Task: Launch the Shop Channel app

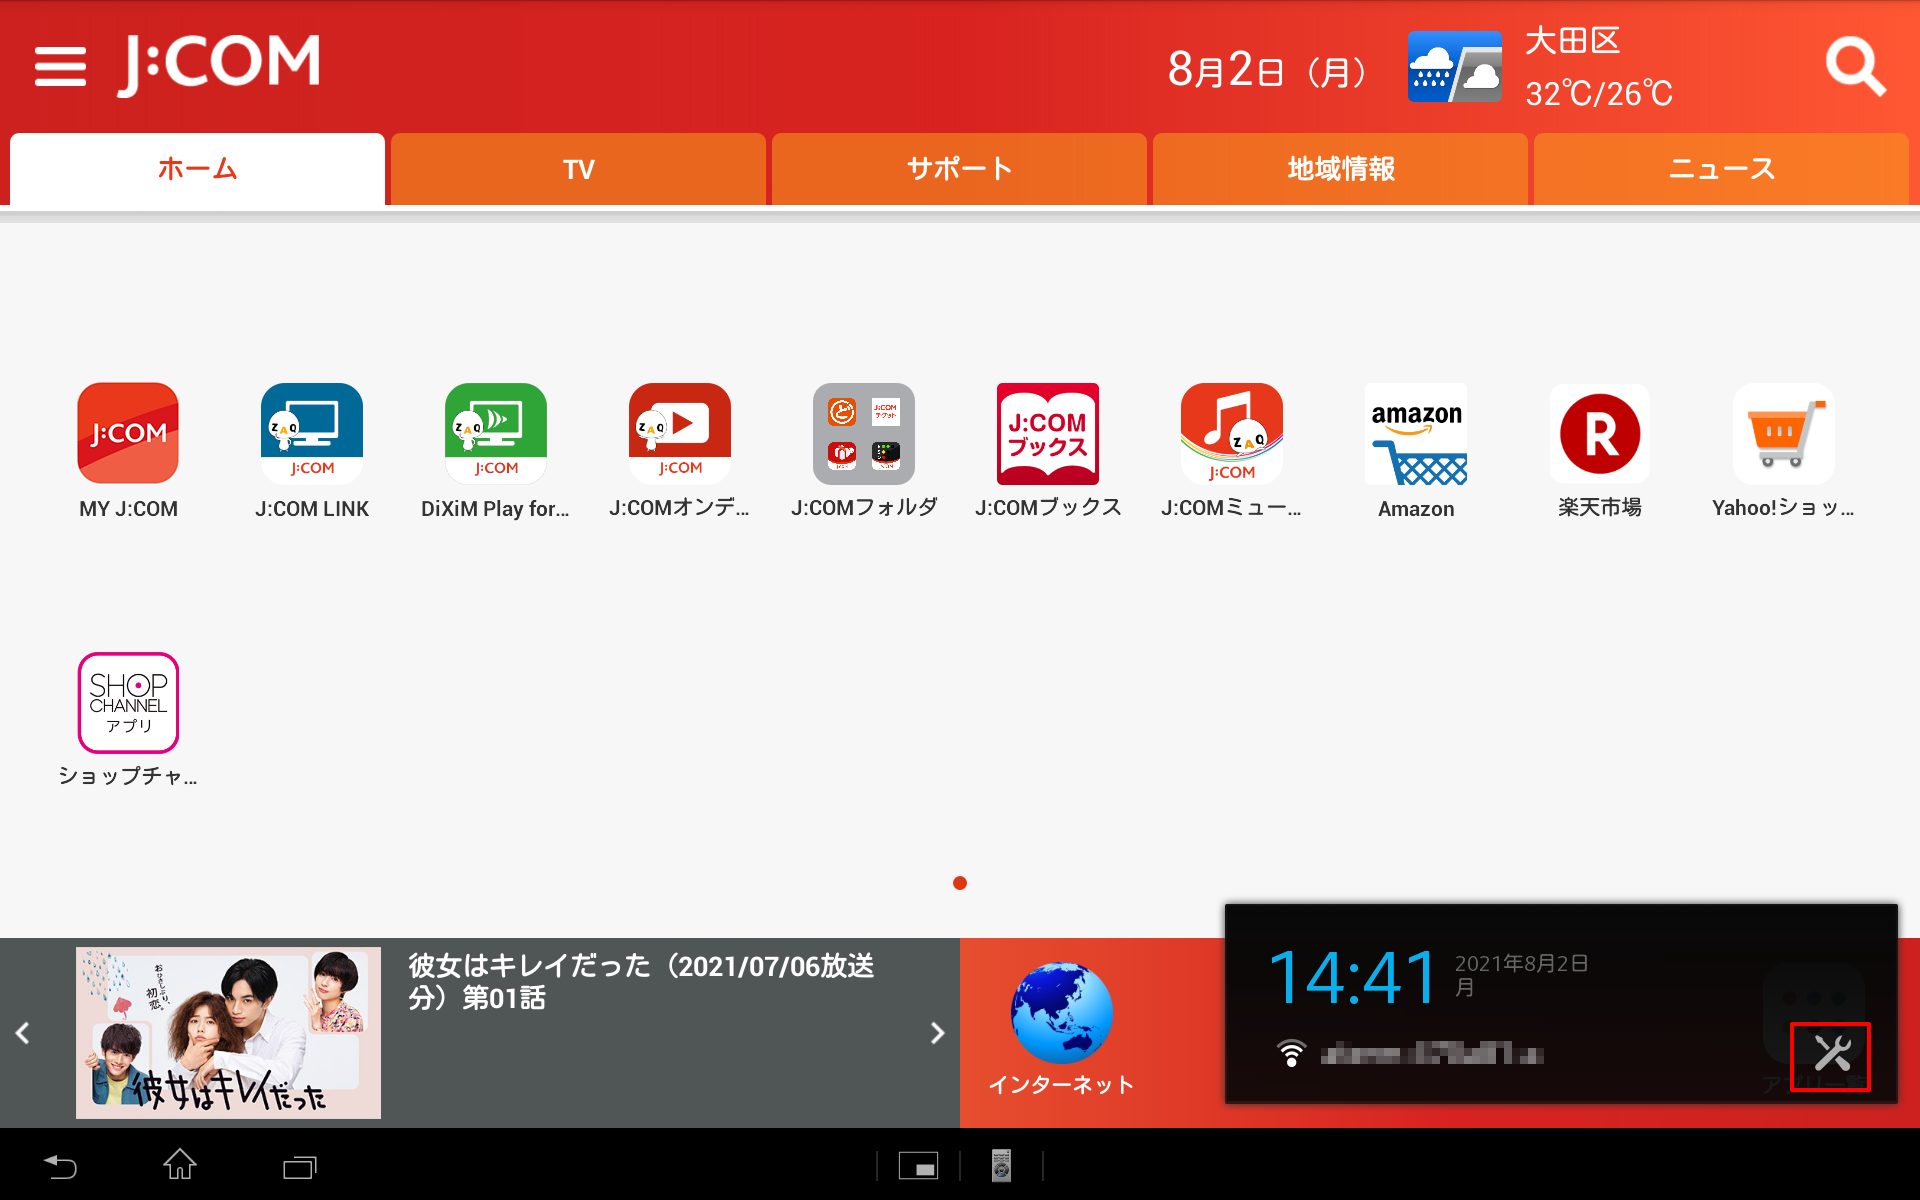Action: 128,702
